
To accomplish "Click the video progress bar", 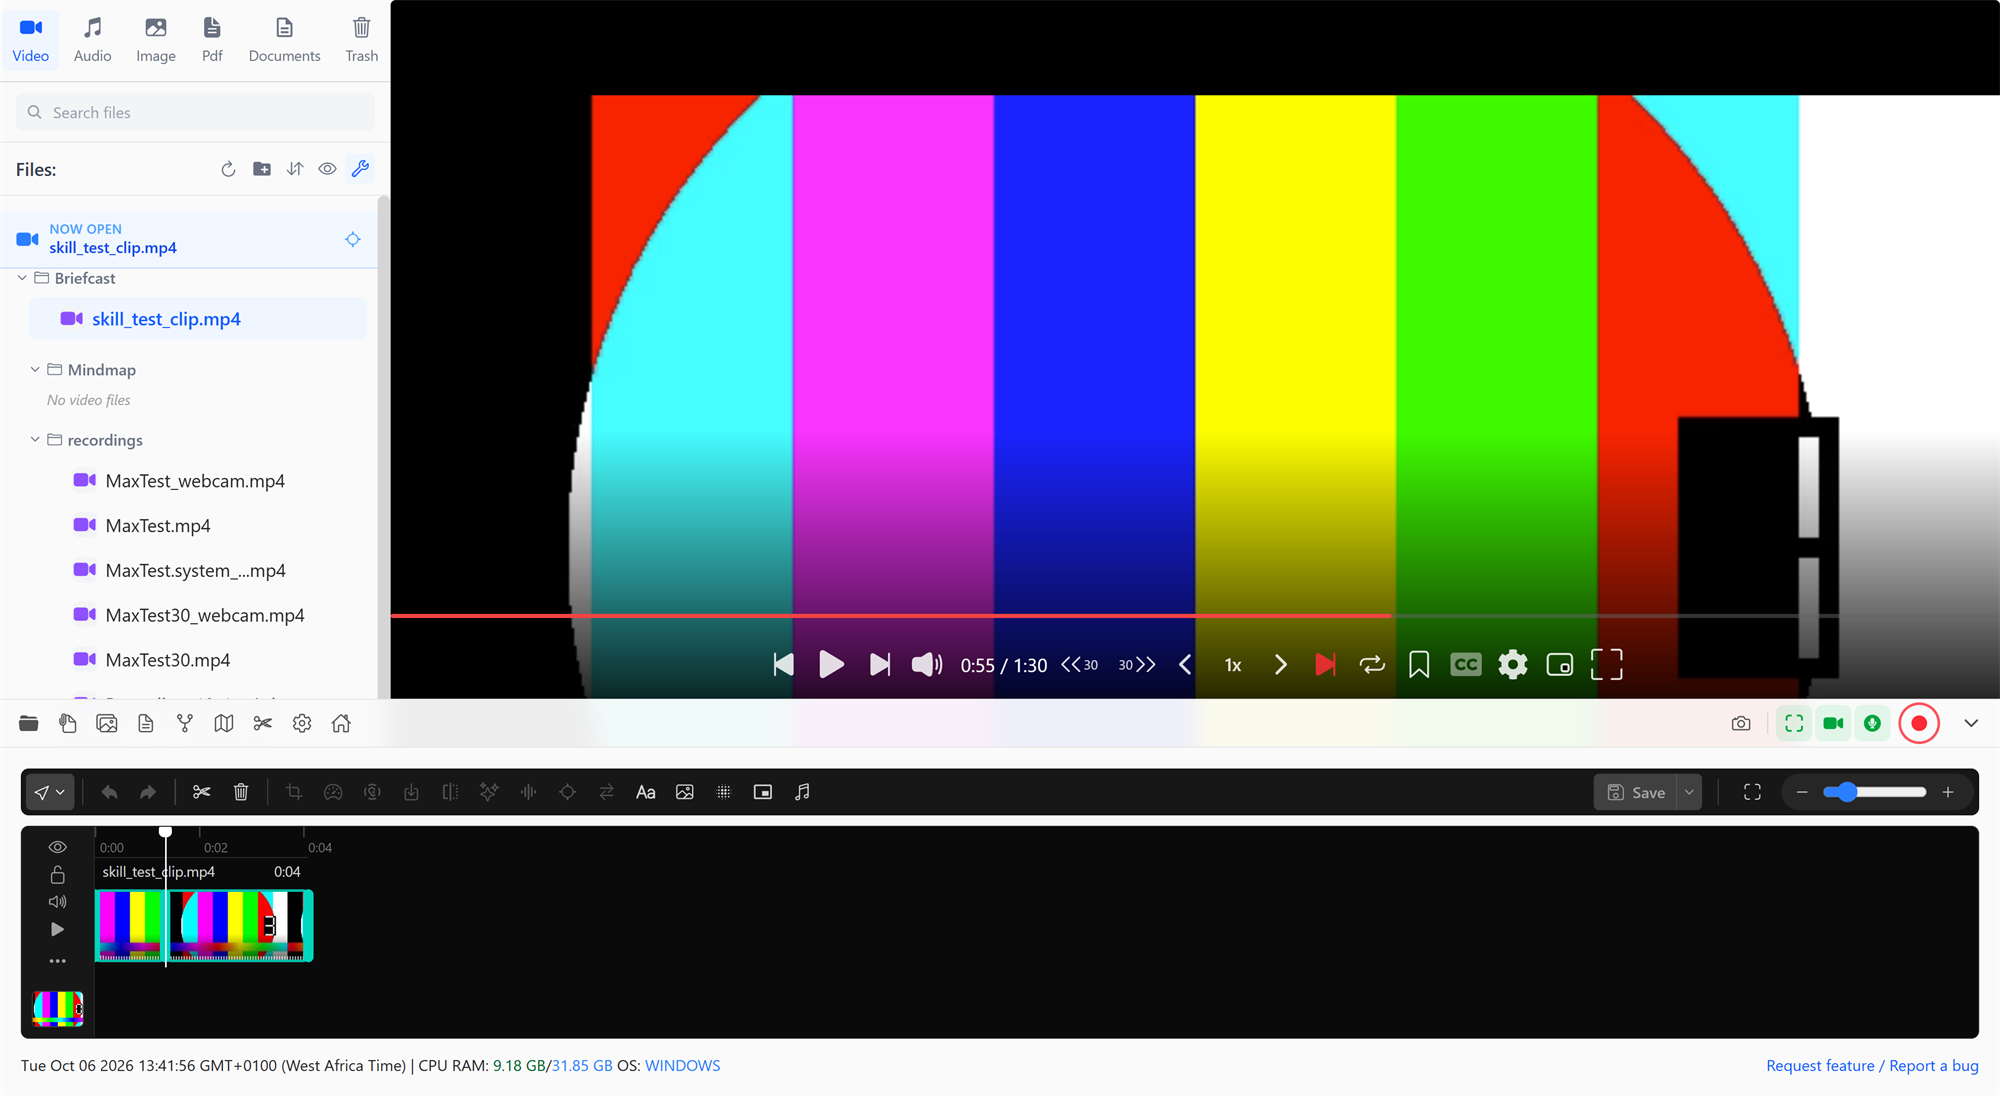I will [1195, 615].
